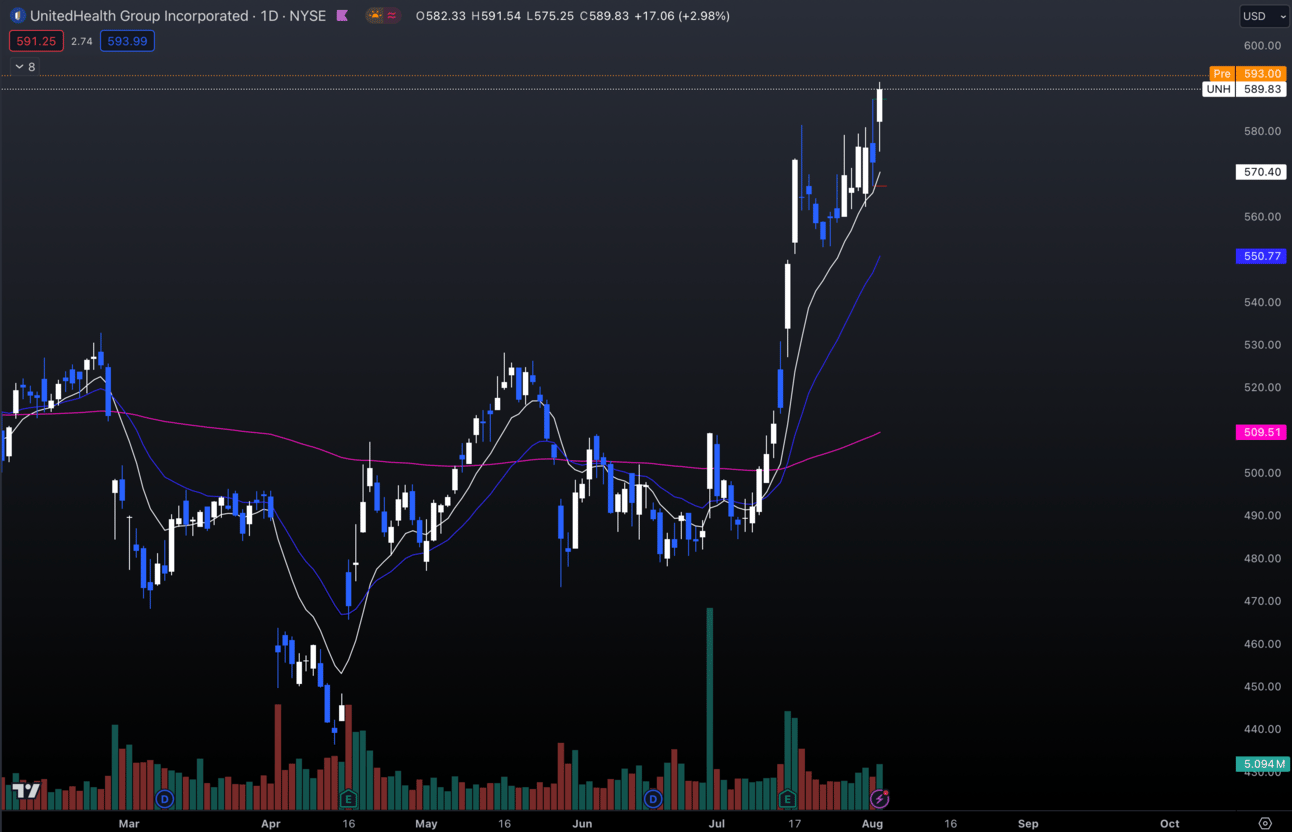This screenshot has height=832, width=1292.
Task: Click the close value C589.83
Action: pyautogui.click(x=604, y=16)
